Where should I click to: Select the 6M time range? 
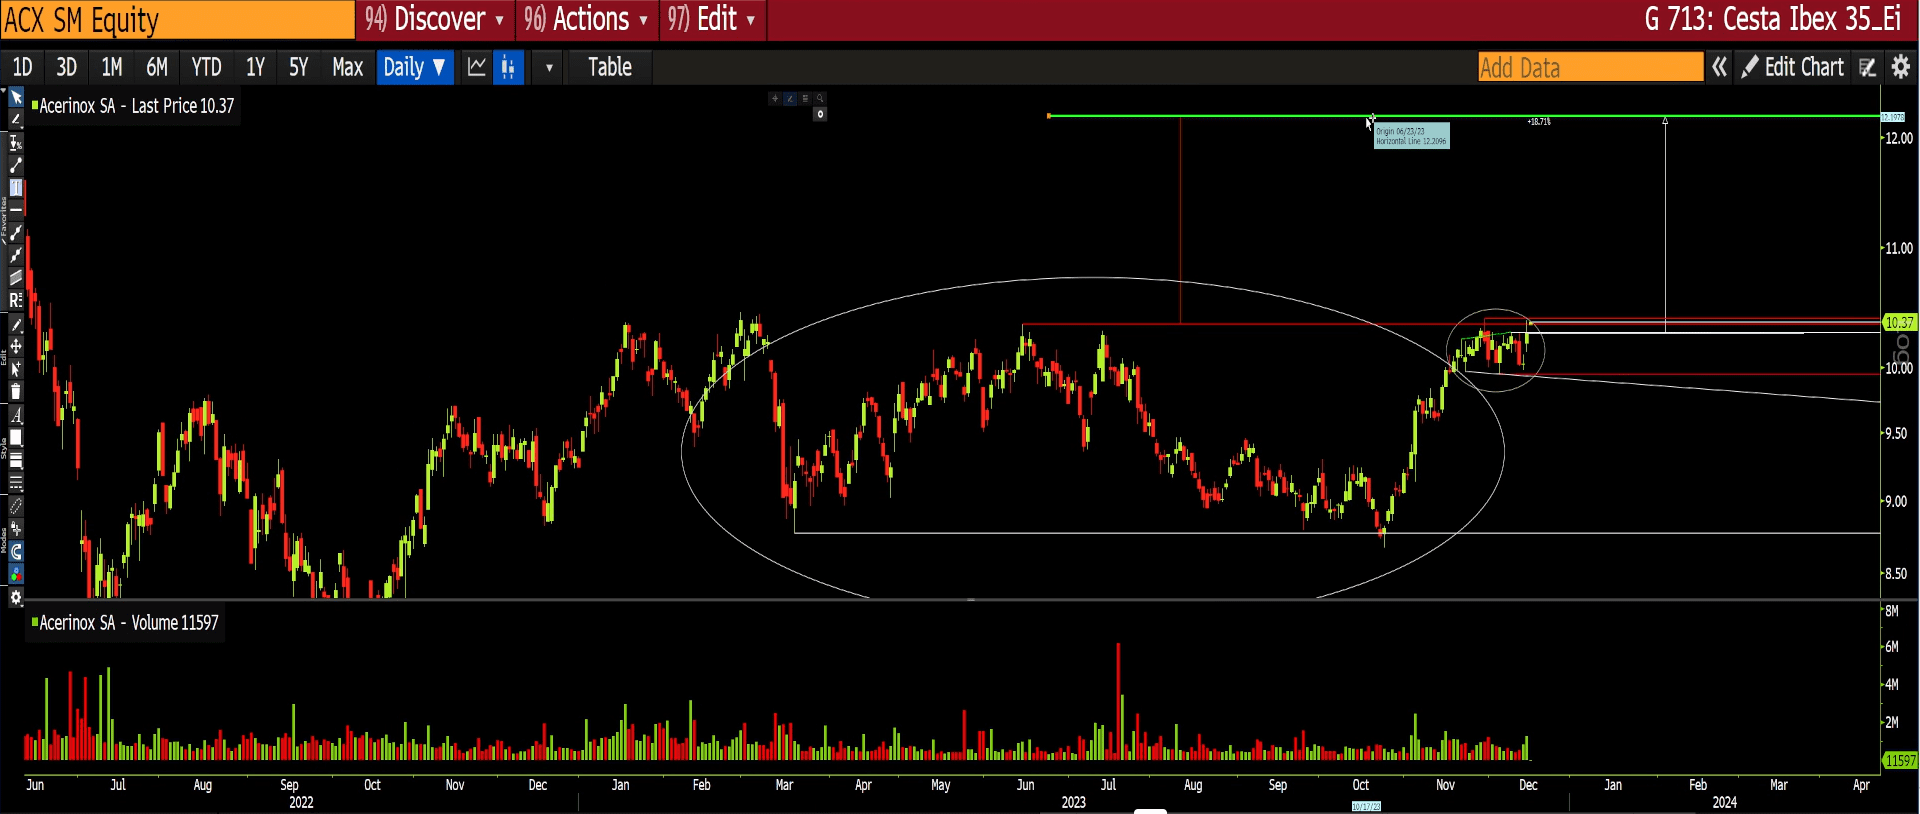point(157,67)
